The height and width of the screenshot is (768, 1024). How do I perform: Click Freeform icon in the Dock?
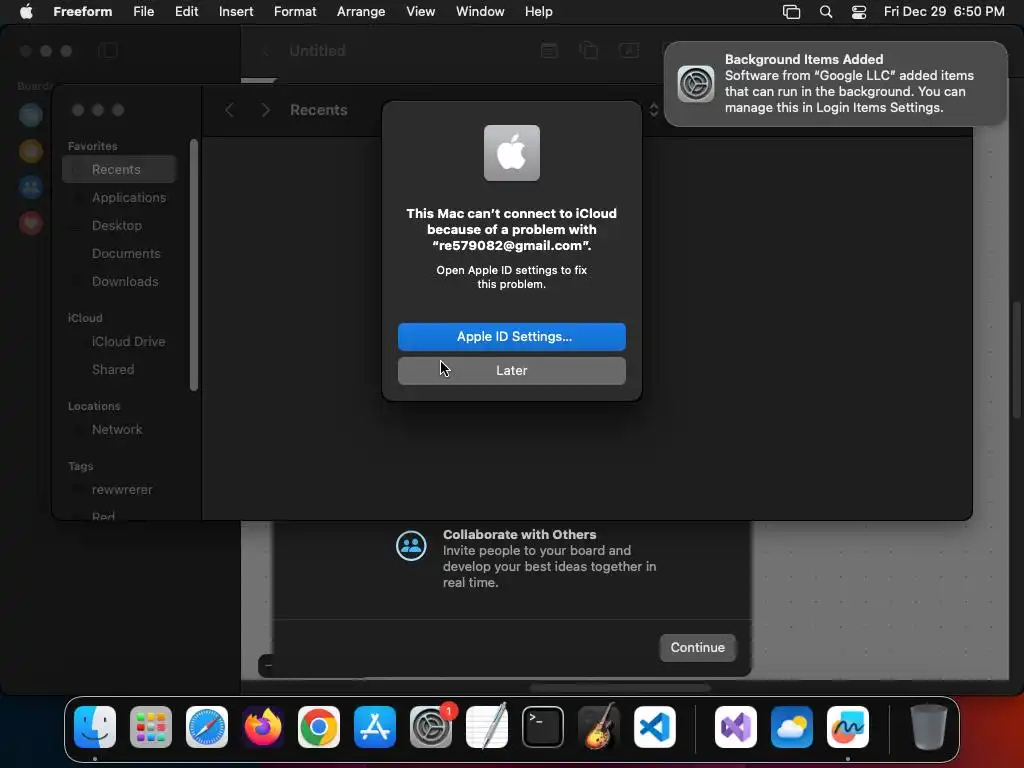coord(848,727)
